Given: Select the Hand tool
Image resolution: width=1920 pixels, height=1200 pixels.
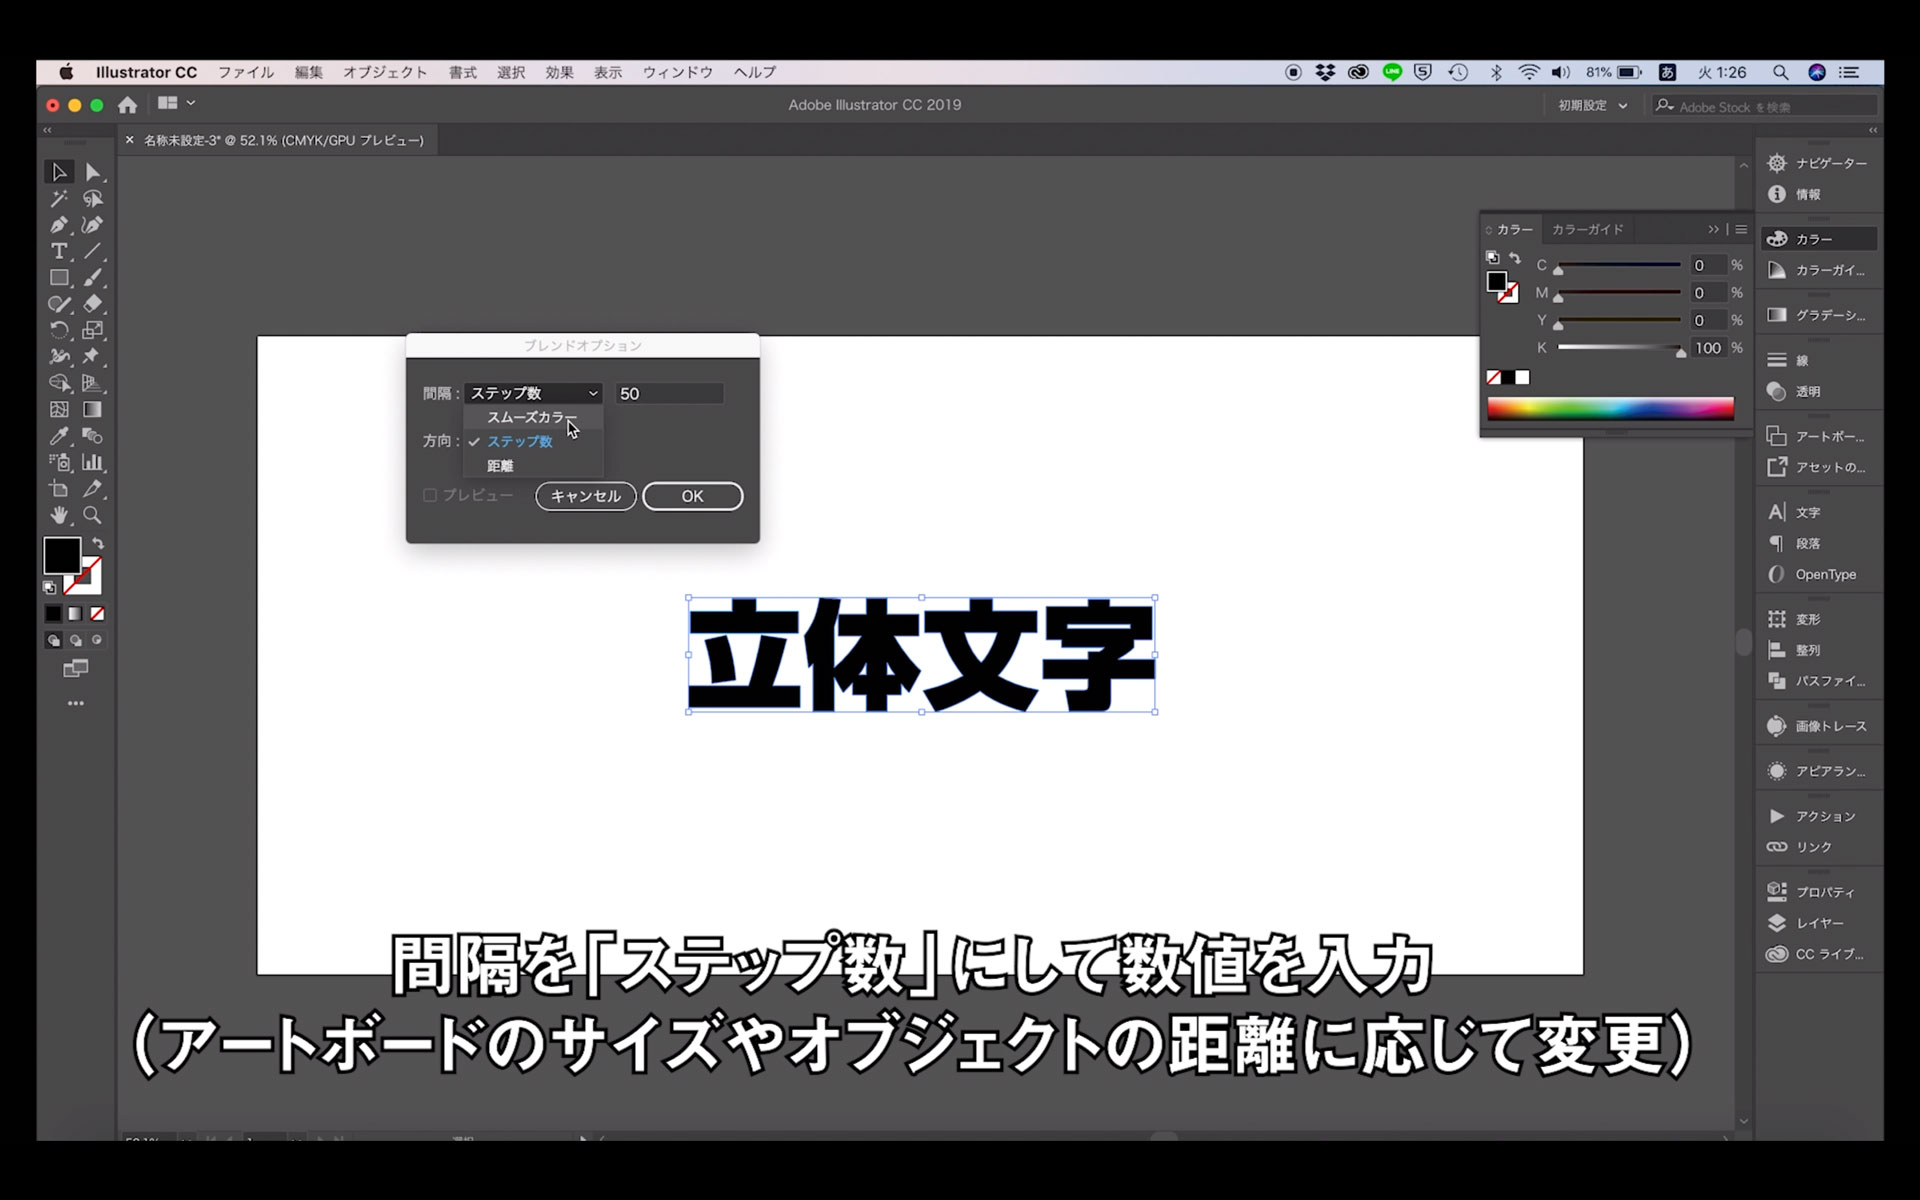Looking at the screenshot, I should [59, 515].
